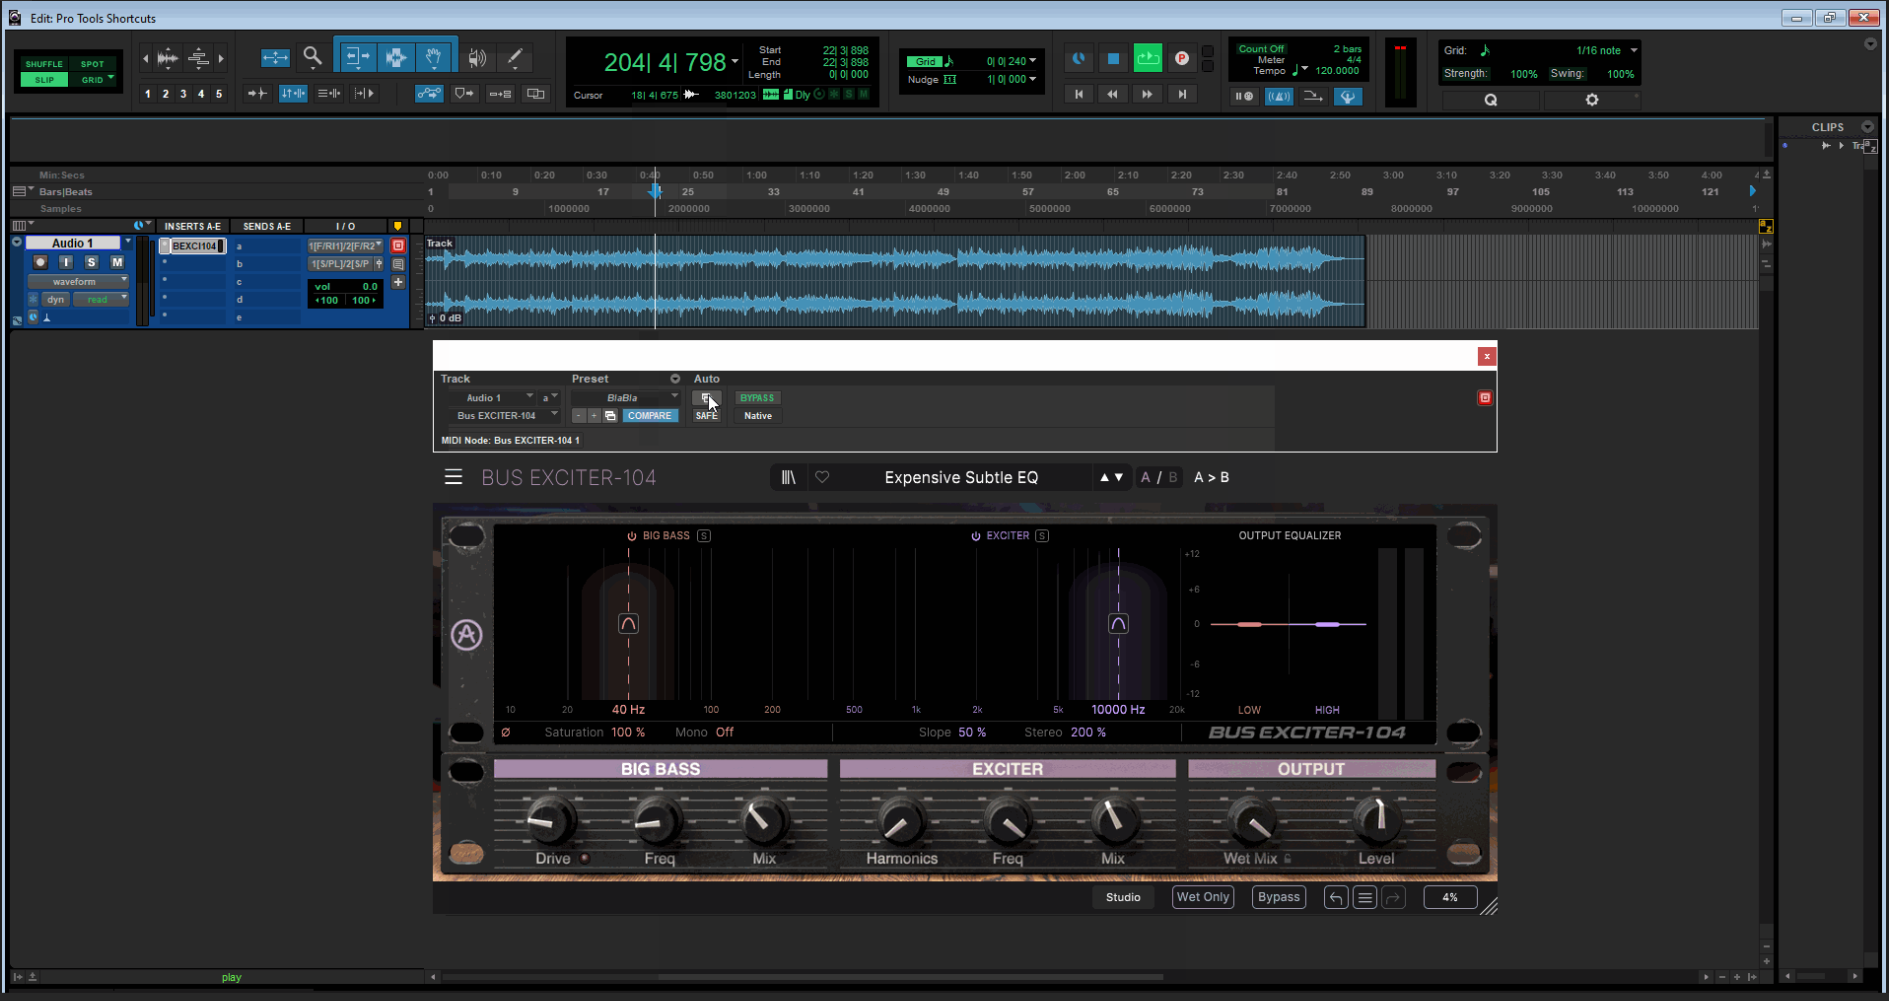Toggle record enable on Audio 1 track
This screenshot has width=1889, height=1001.
tap(40, 262)
